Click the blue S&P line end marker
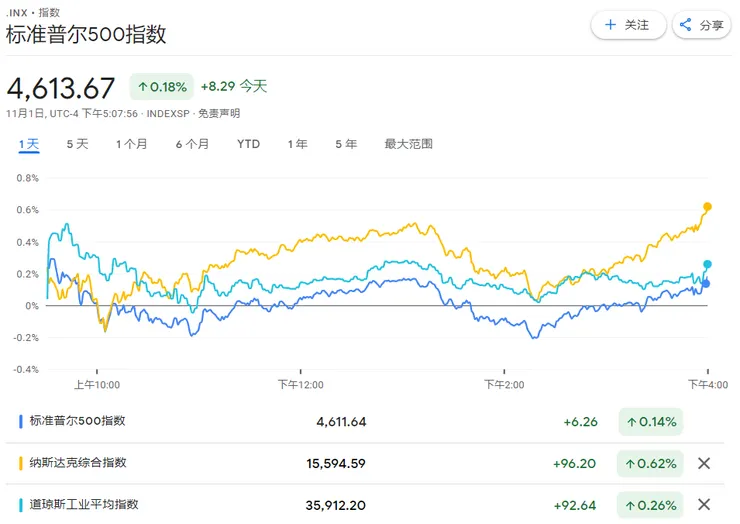740x524 pixels. (706, 284)
